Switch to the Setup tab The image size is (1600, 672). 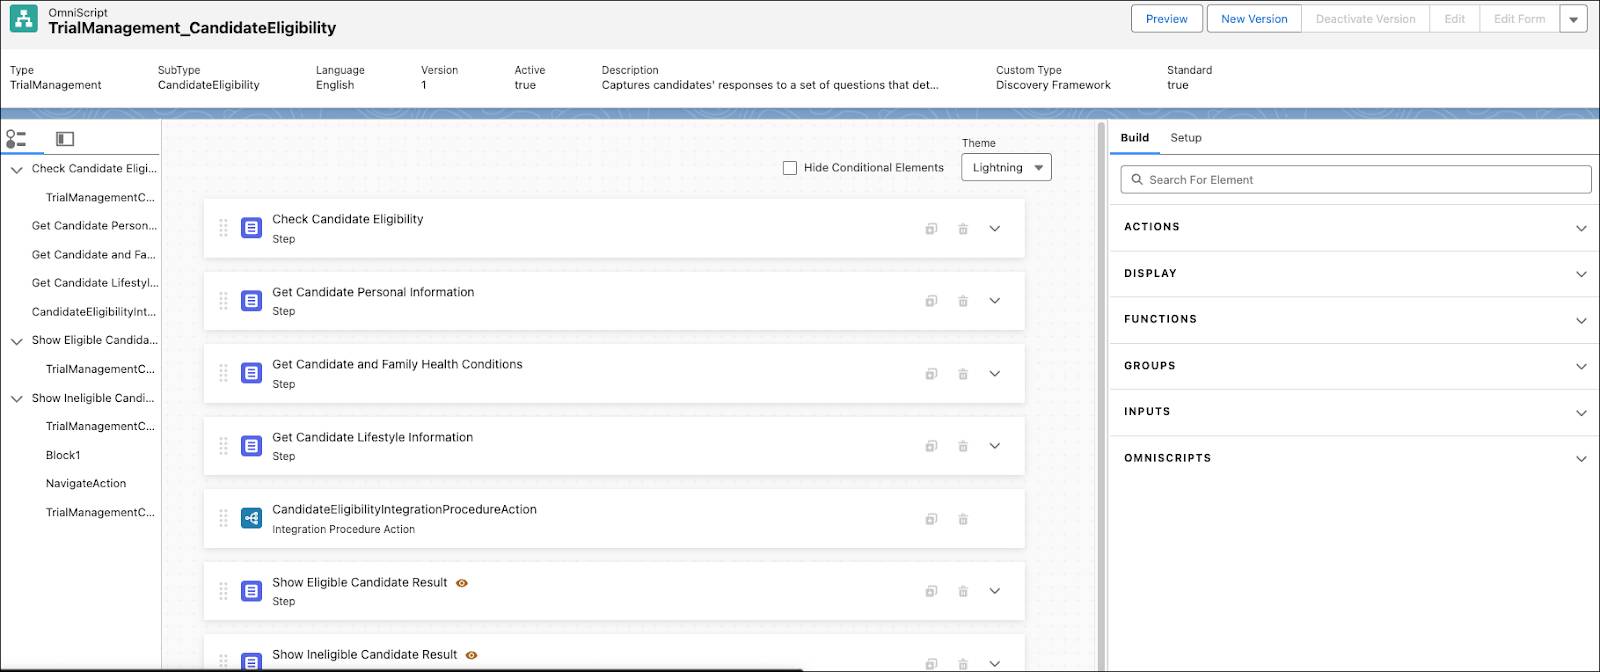tap(1186, 138)
